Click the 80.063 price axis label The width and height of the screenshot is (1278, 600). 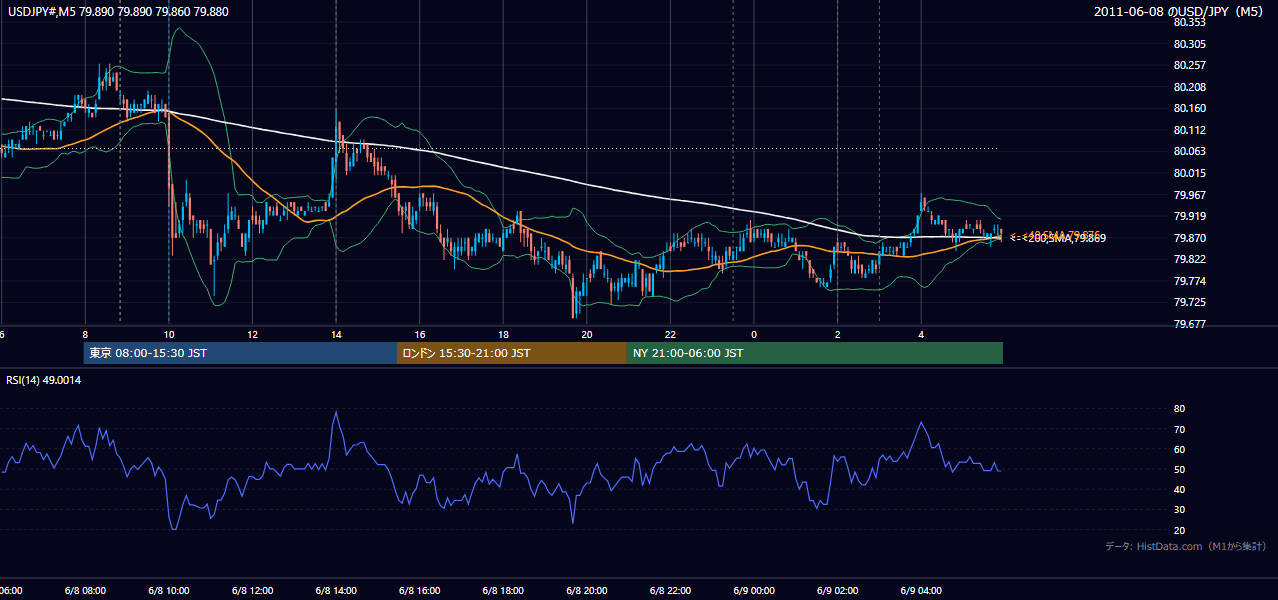tap(1189, 151)
